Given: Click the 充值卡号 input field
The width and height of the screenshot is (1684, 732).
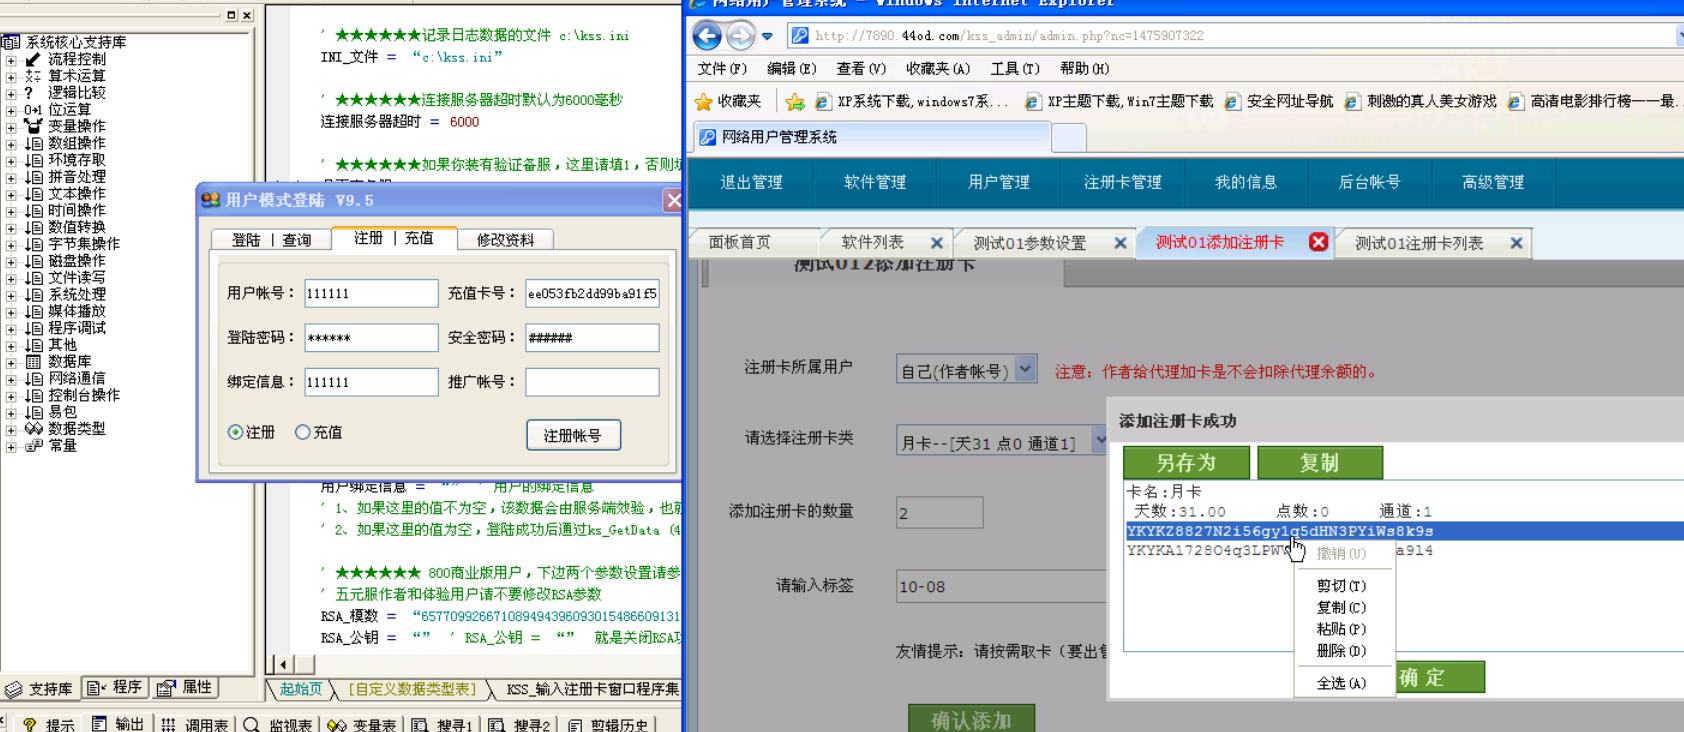Looking at the screenshot, I should point(592,293).
